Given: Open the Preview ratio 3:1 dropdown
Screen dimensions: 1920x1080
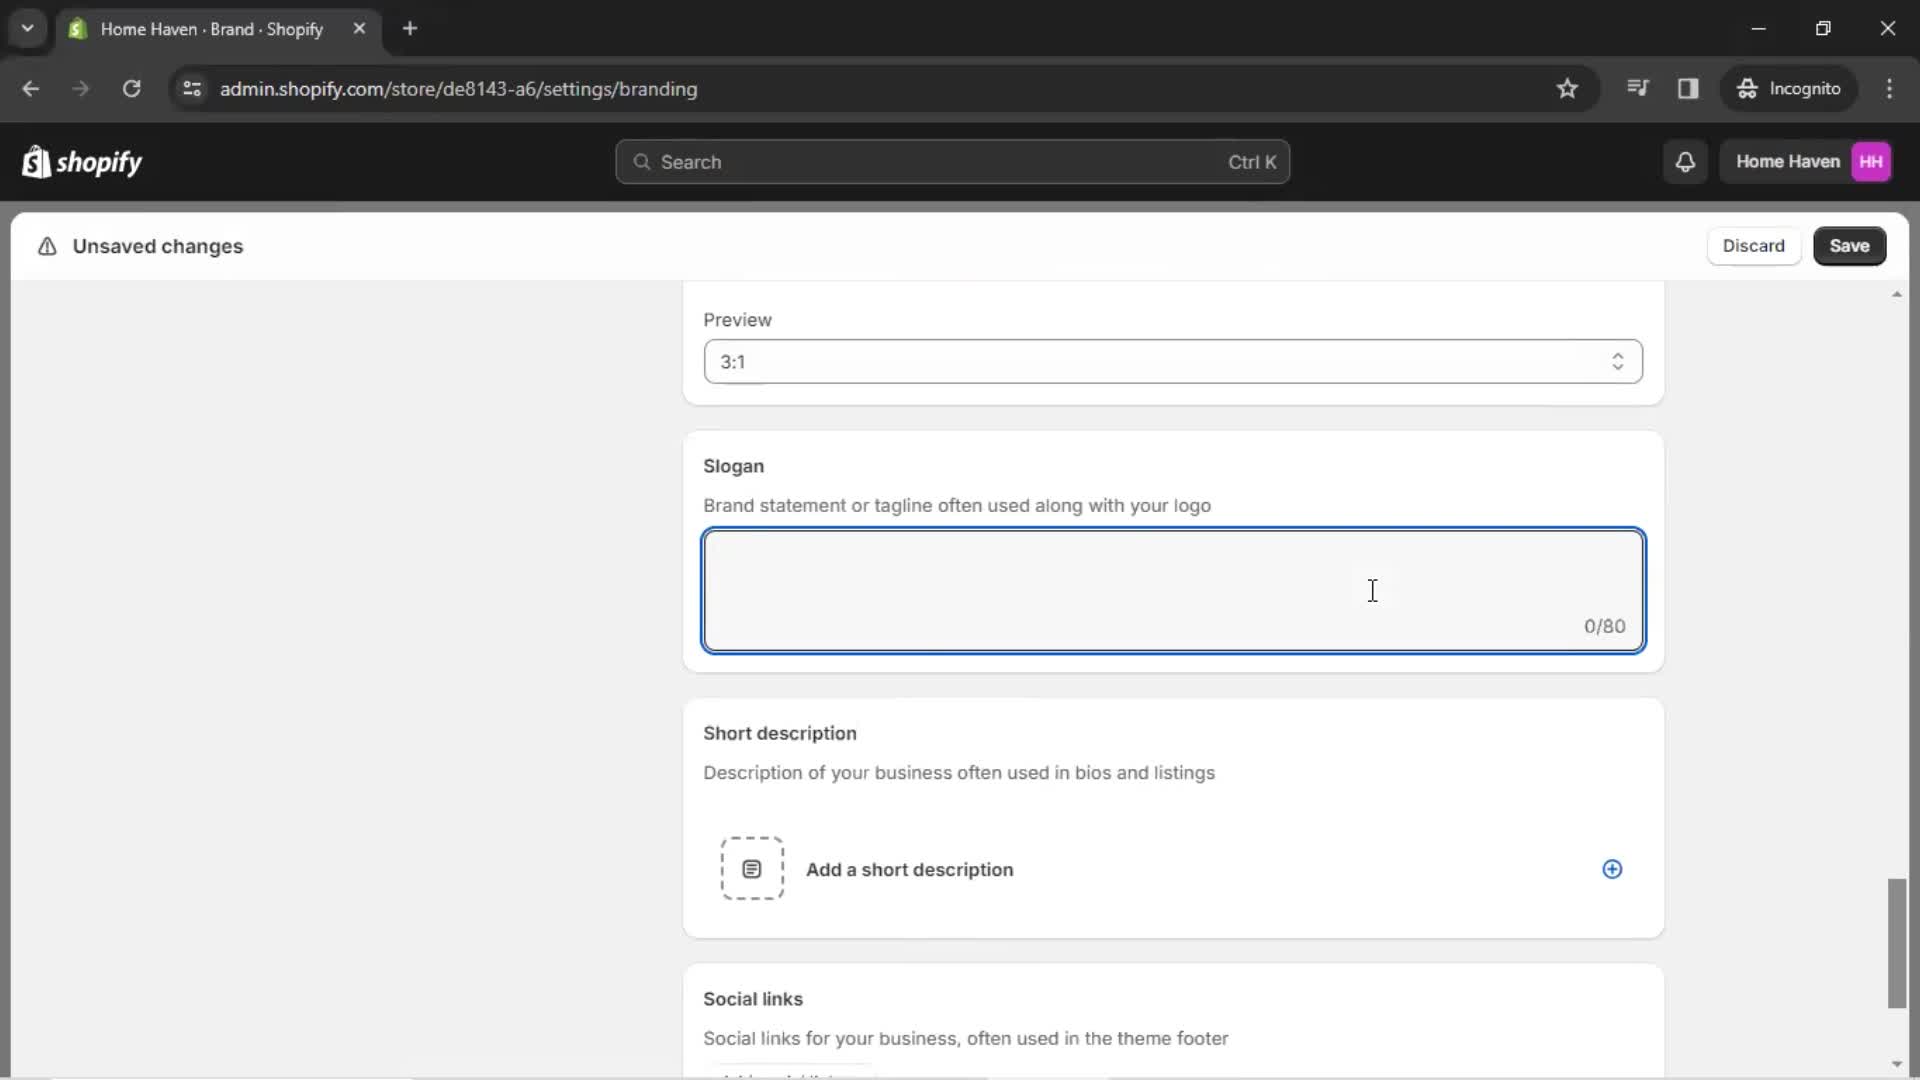Looking at the screenshot, I should click(x=1173, y=362).
